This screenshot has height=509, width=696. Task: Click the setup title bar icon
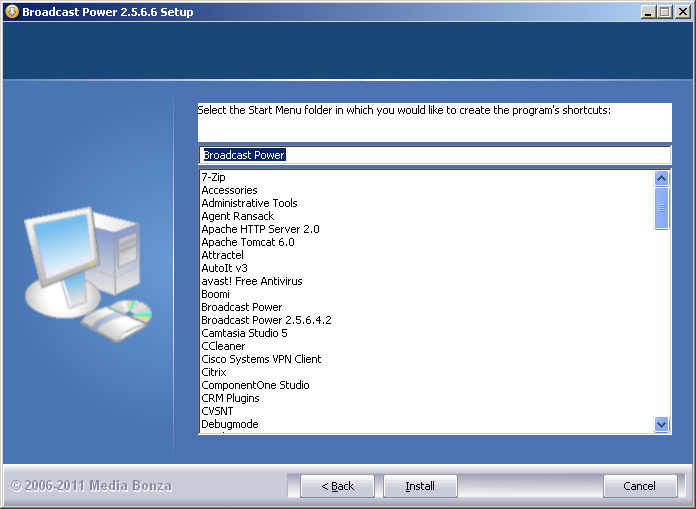12,12
